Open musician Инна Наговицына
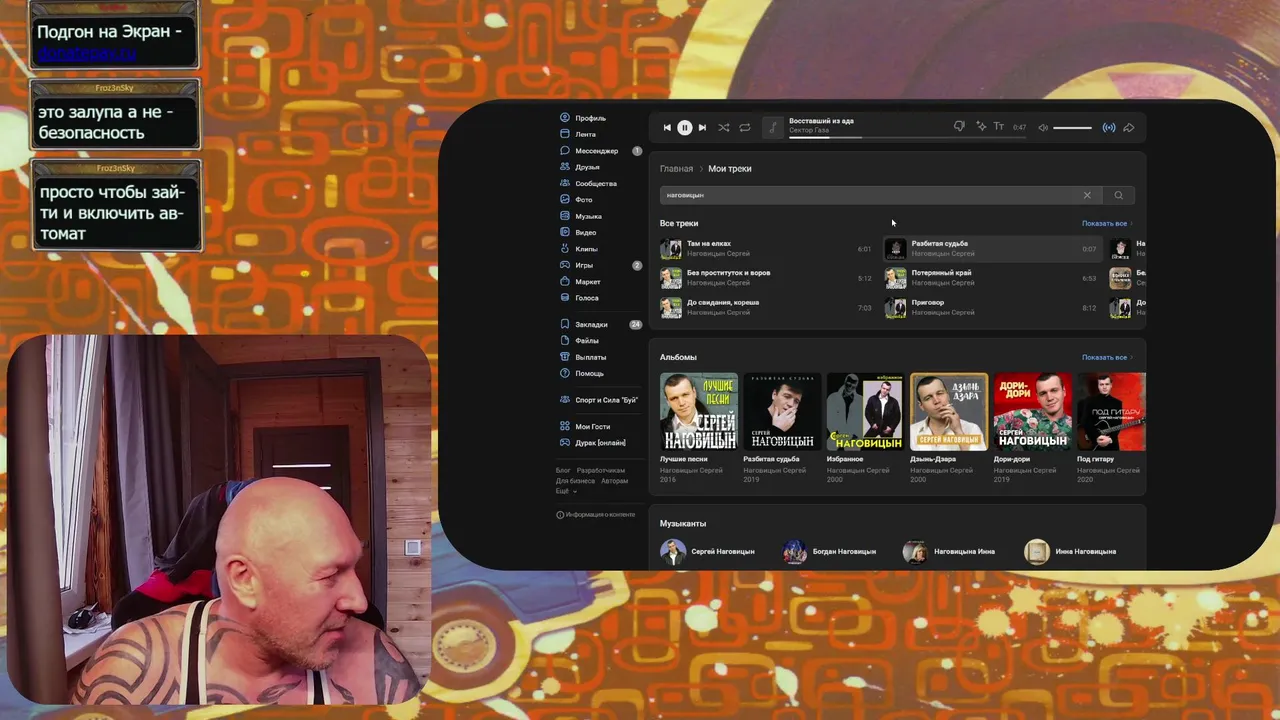The width and height of the screenshot is (1280, 720). pos(1071,551)
